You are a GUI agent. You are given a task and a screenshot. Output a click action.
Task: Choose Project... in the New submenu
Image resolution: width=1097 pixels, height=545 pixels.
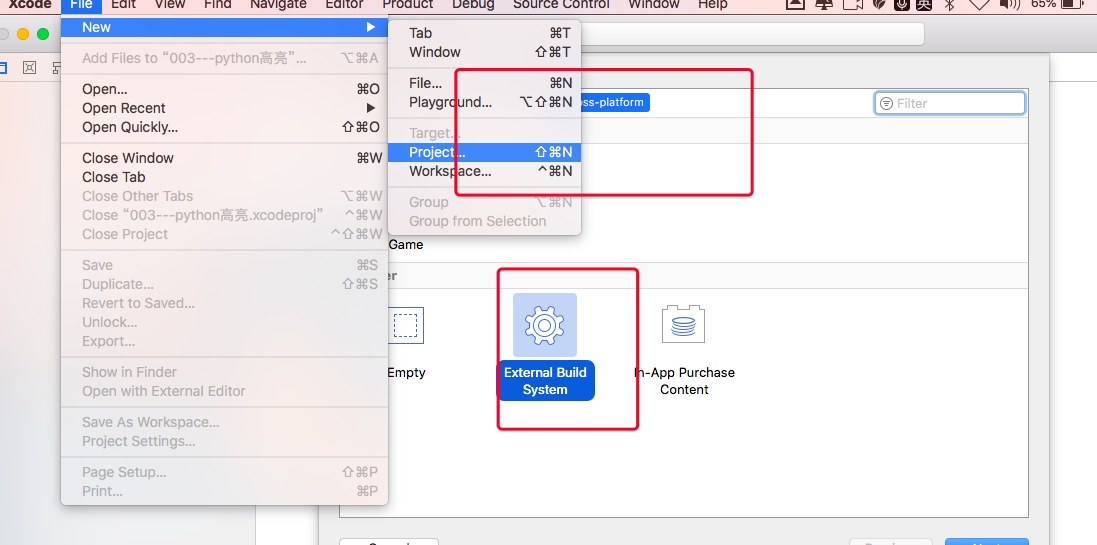point(484,153)
